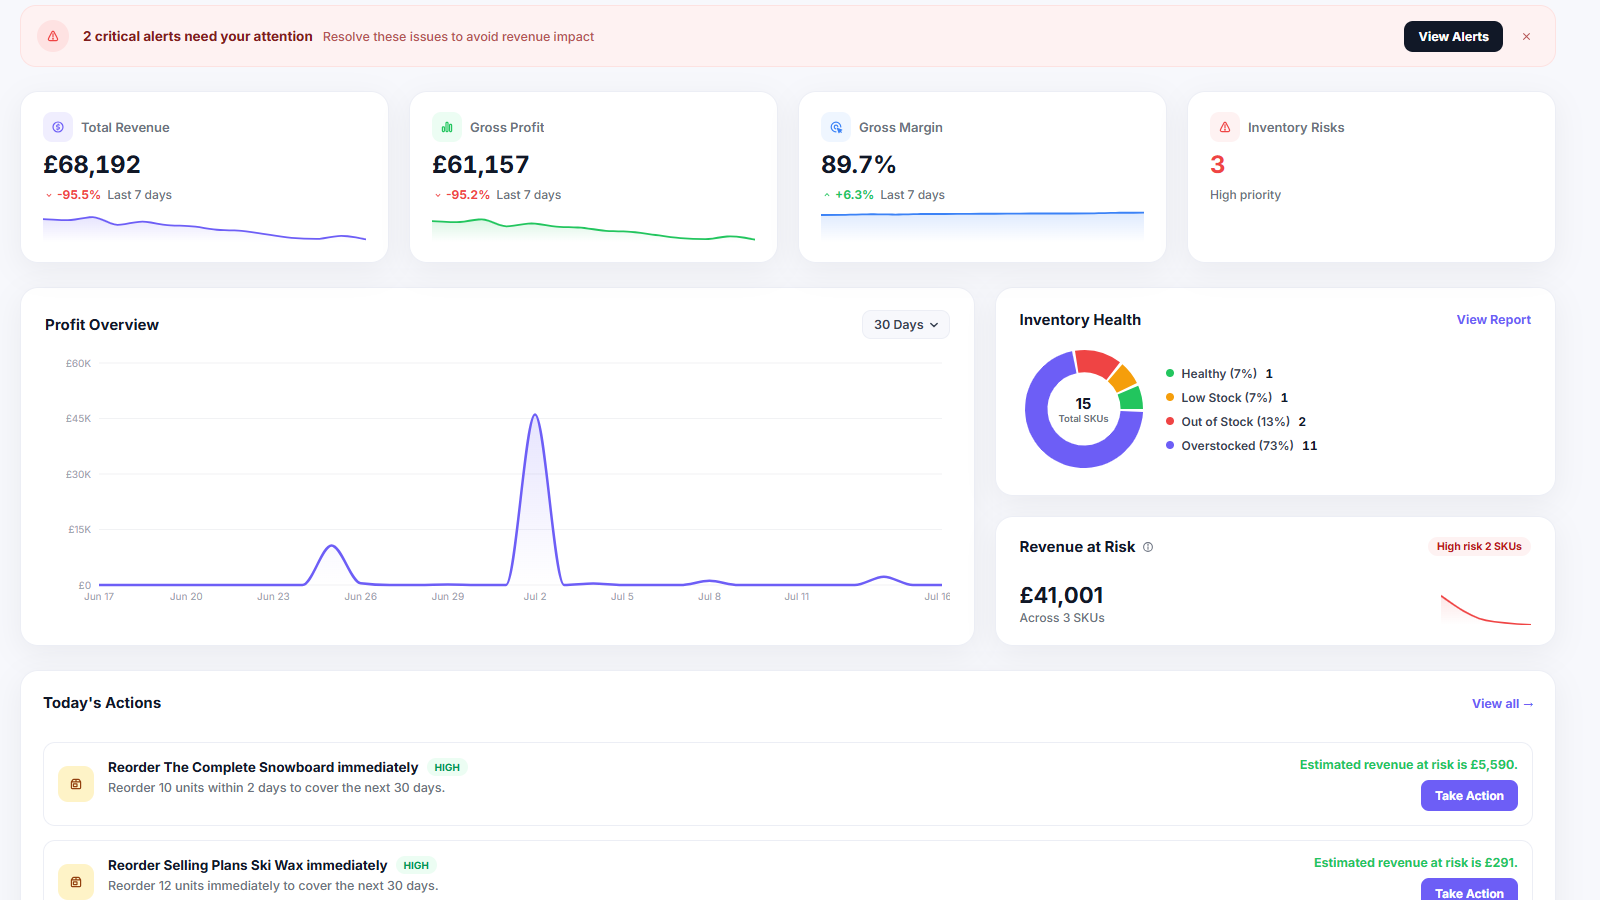Open the View Alerts button

1453,37
